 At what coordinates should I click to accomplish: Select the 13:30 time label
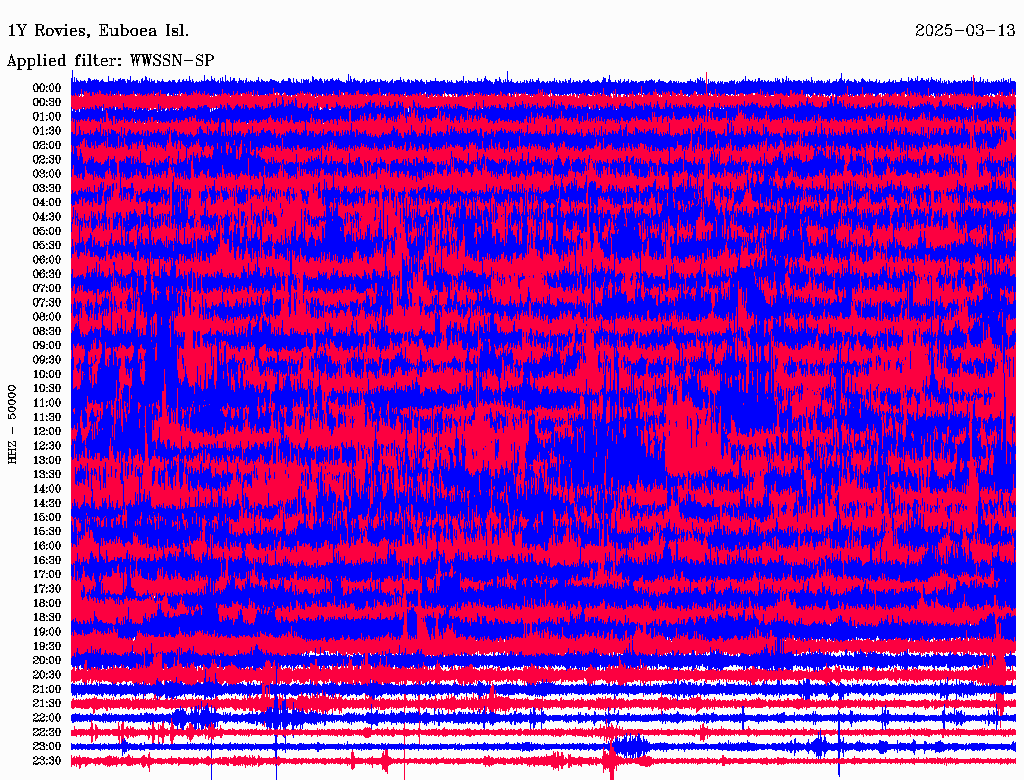tap(47, 474)
